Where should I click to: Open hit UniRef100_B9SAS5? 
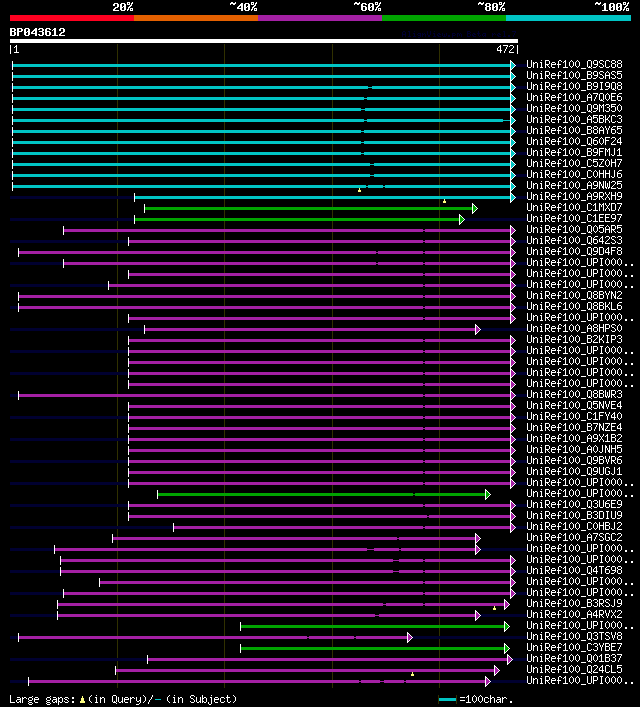[574, 75]
